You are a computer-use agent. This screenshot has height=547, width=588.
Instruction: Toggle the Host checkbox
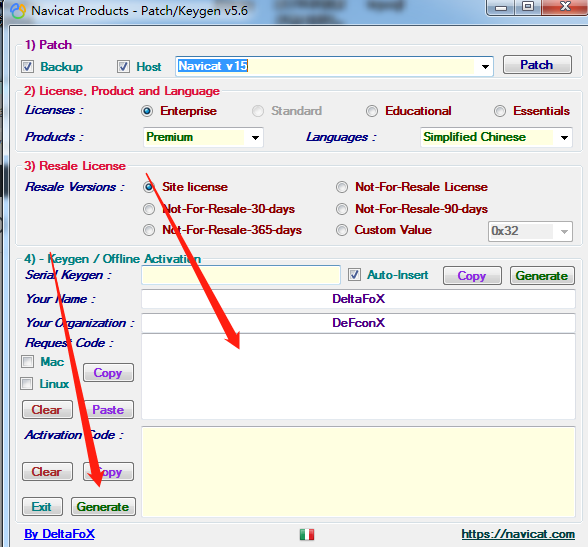pyautogui.click(x=123, y=67)
